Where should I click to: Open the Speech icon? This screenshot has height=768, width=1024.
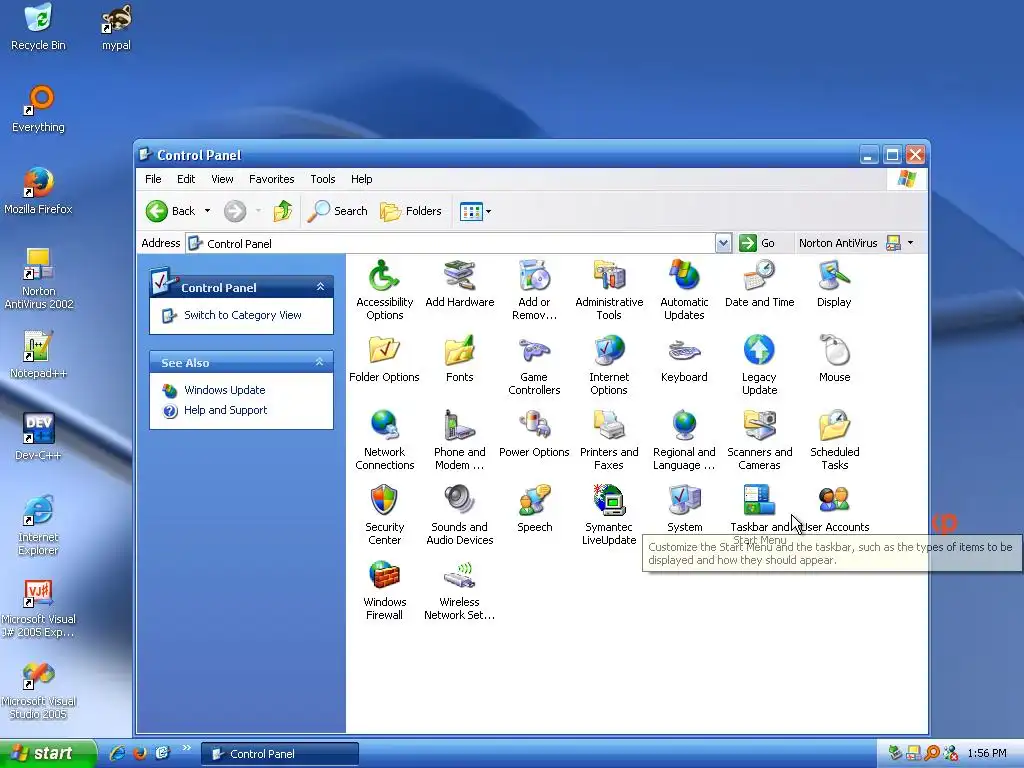(534, 501)
